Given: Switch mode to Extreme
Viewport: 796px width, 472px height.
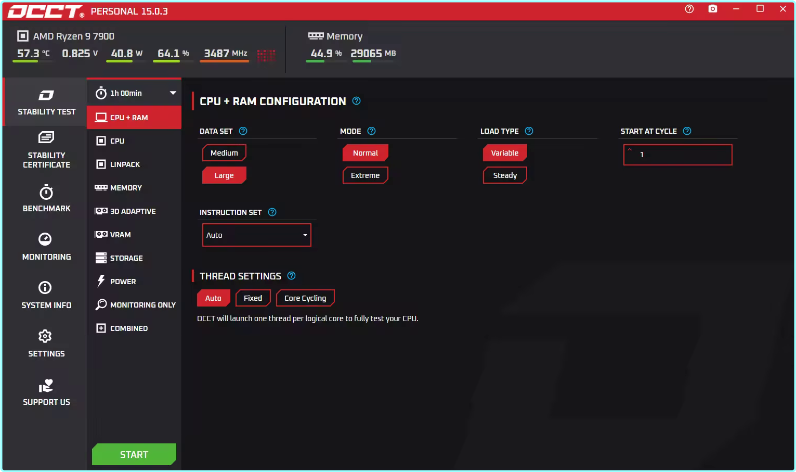Looking at the screenshot, I should coord(365,175).
